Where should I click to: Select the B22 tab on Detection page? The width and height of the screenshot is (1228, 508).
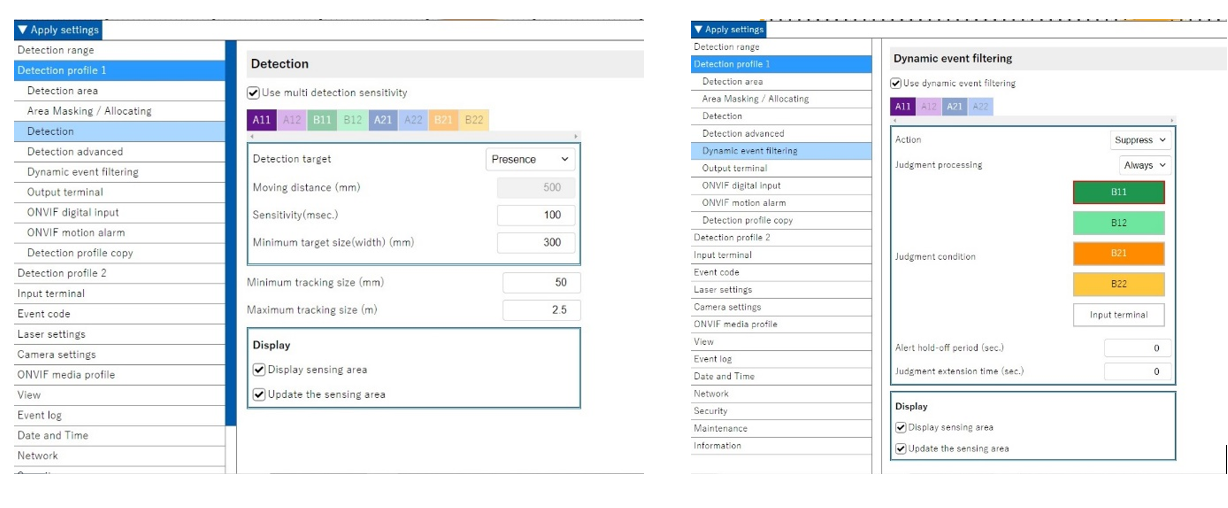[475, 120]
